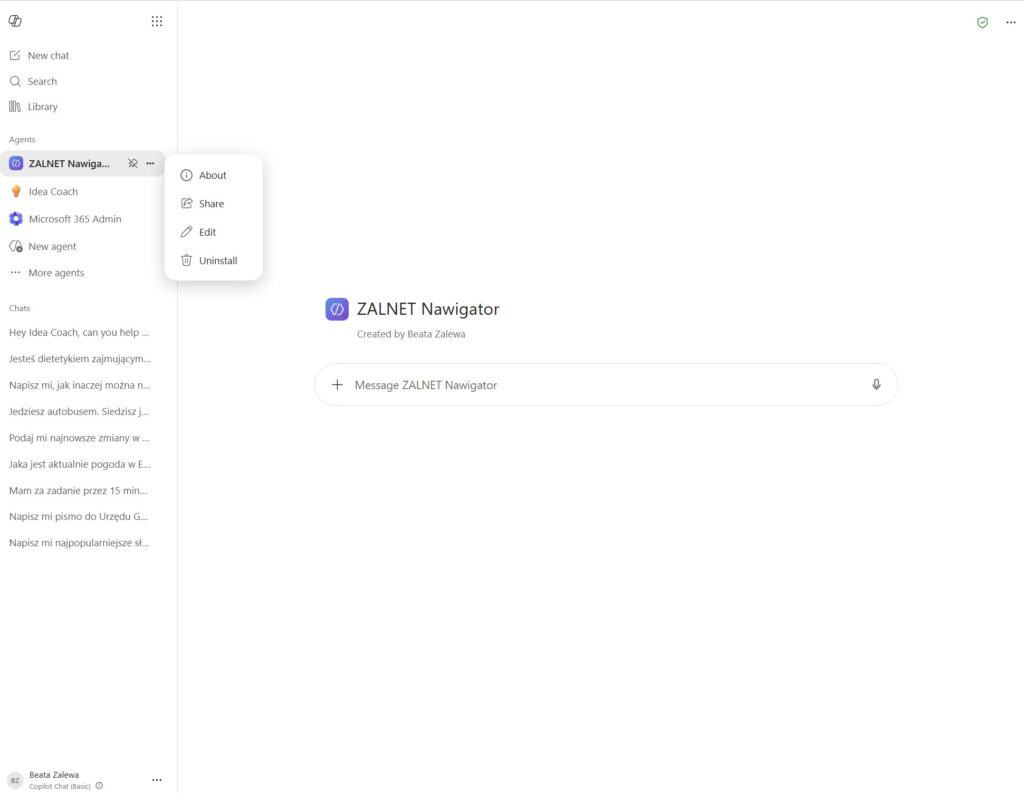Open the apps grid launcher icon
Screen dimensions: 1024x793
coord(157,22)
